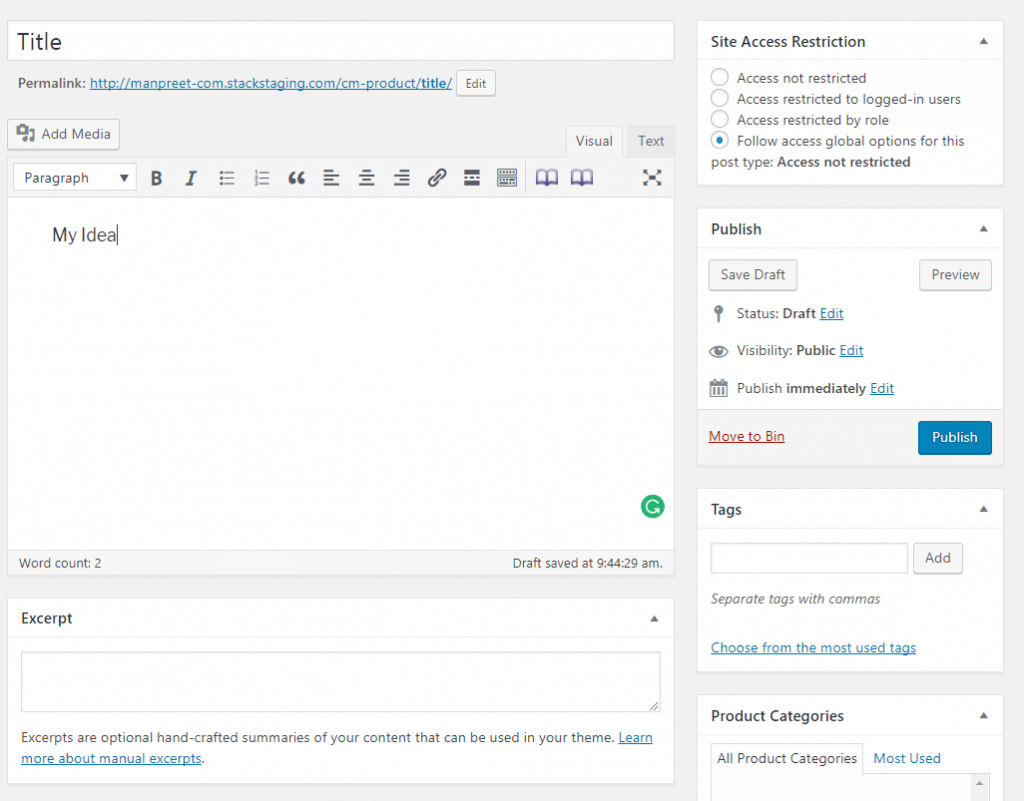Click into the Tags input field
1024x801 pixels.
coord(809,558)
